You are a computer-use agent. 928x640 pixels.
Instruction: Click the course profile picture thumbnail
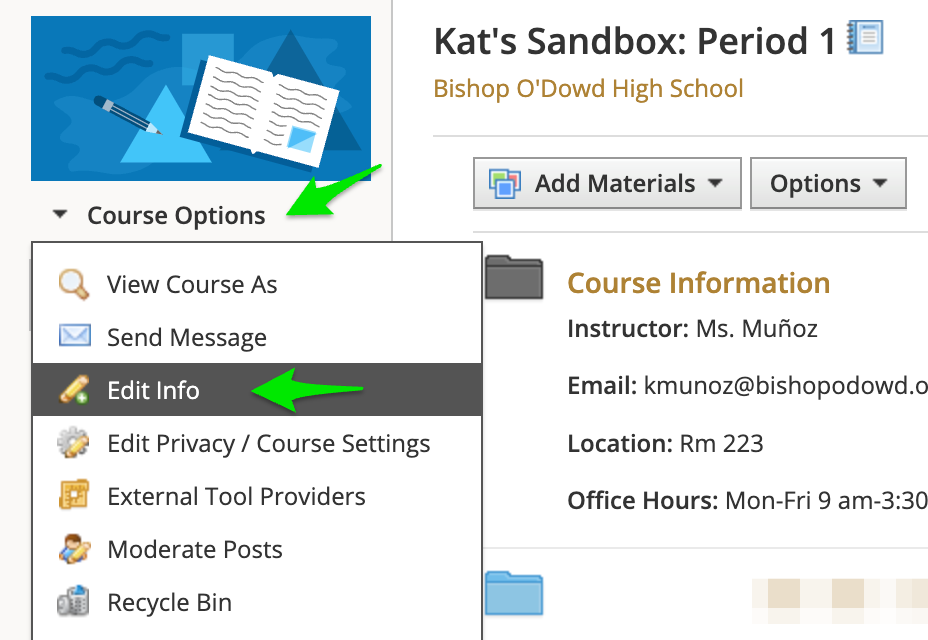click(201, 98)
